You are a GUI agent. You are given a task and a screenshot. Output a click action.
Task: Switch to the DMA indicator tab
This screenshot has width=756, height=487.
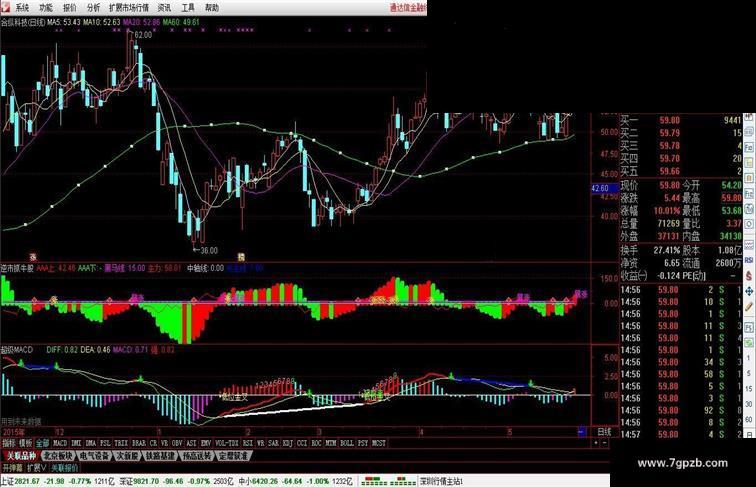coord(90,443)
